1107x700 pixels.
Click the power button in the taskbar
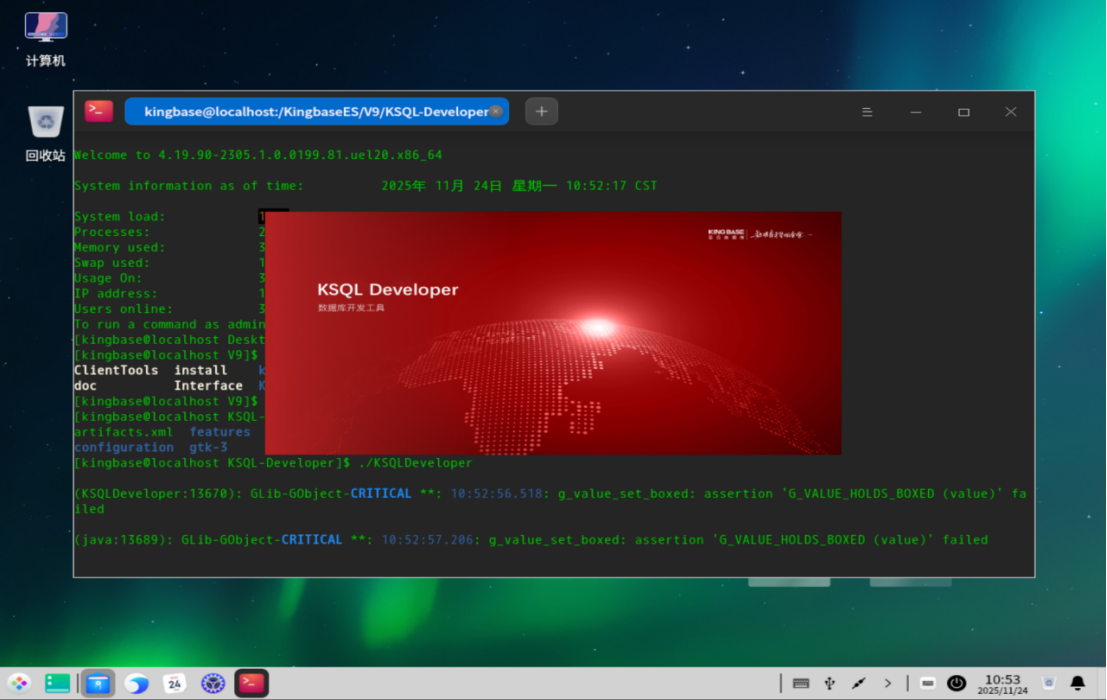pyautogui.click(x=957, y=683)
